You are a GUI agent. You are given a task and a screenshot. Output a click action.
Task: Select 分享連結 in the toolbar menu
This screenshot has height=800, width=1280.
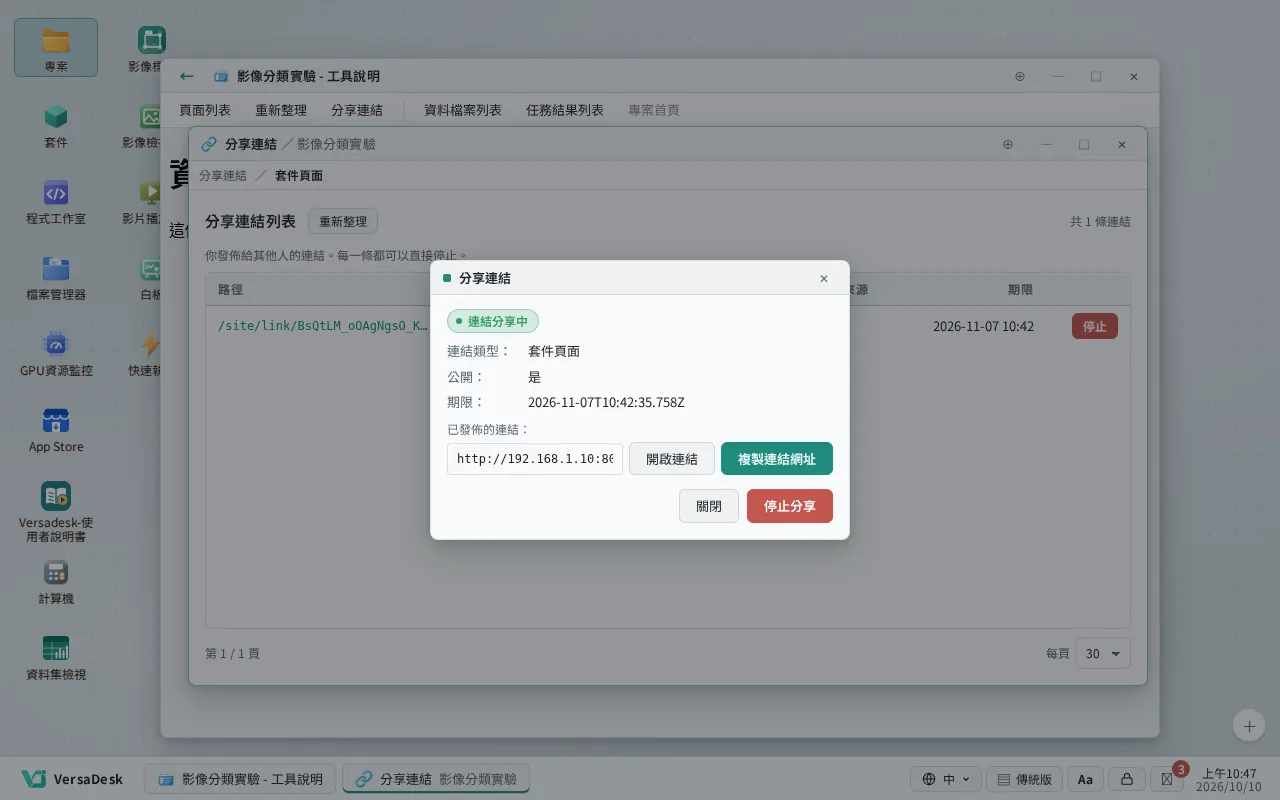(x=357, y=110)
